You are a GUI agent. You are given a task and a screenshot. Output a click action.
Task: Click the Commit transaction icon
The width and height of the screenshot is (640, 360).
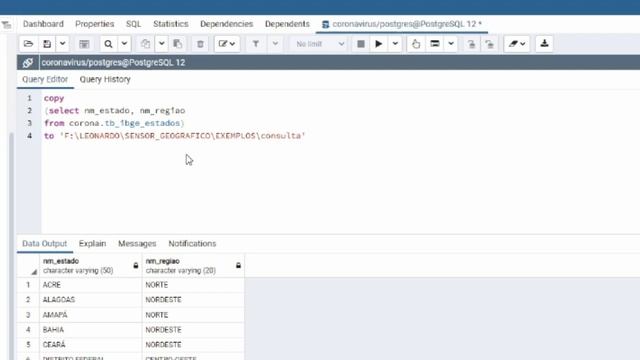[471, 44]
